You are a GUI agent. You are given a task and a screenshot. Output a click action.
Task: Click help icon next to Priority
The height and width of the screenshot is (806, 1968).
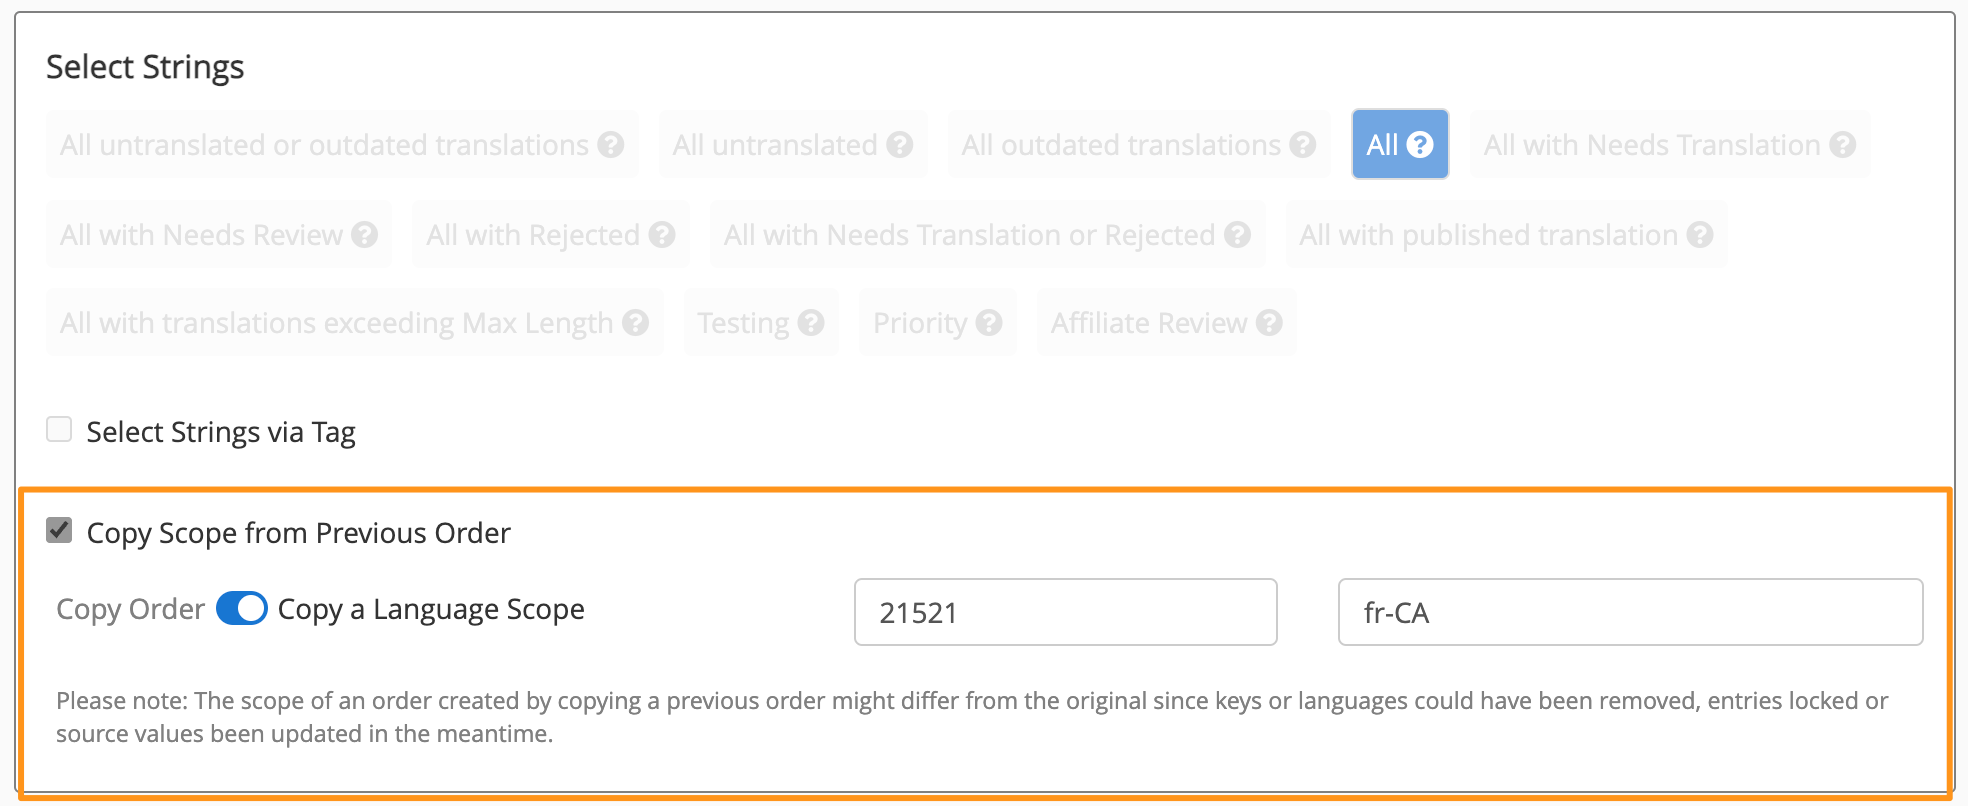coord(989,323)
